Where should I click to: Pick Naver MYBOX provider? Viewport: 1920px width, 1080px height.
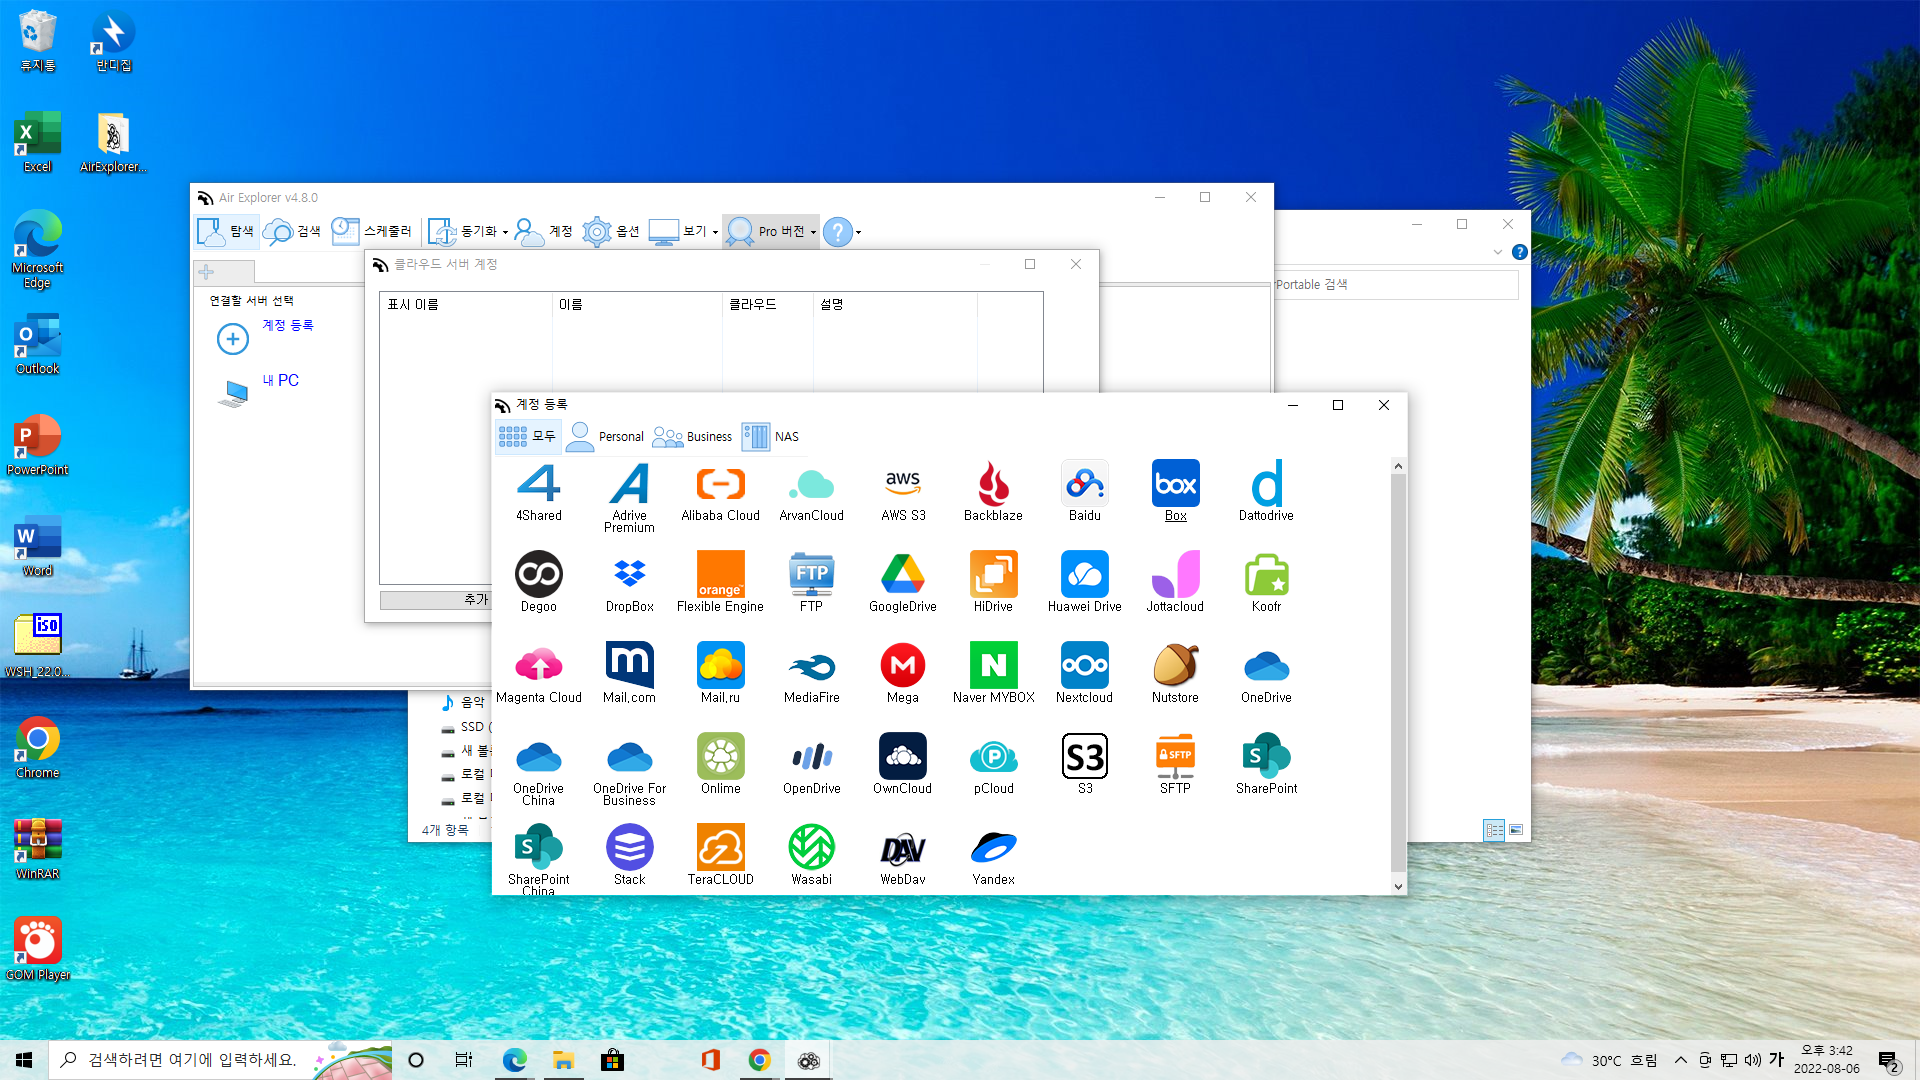pyautogui.click(x=993, y=673)
